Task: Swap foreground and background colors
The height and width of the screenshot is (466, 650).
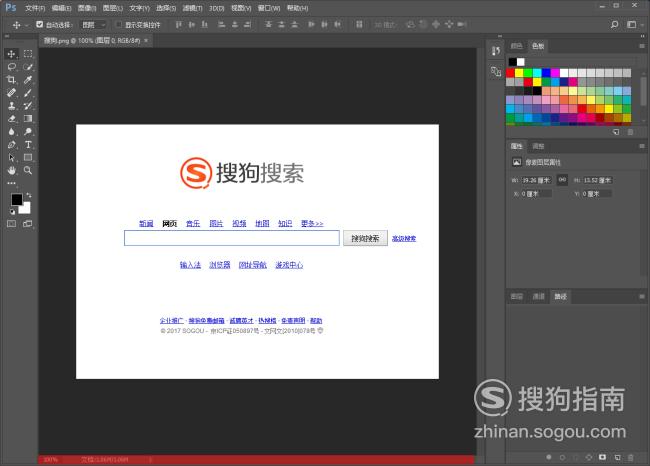Action: coord(29,195)
